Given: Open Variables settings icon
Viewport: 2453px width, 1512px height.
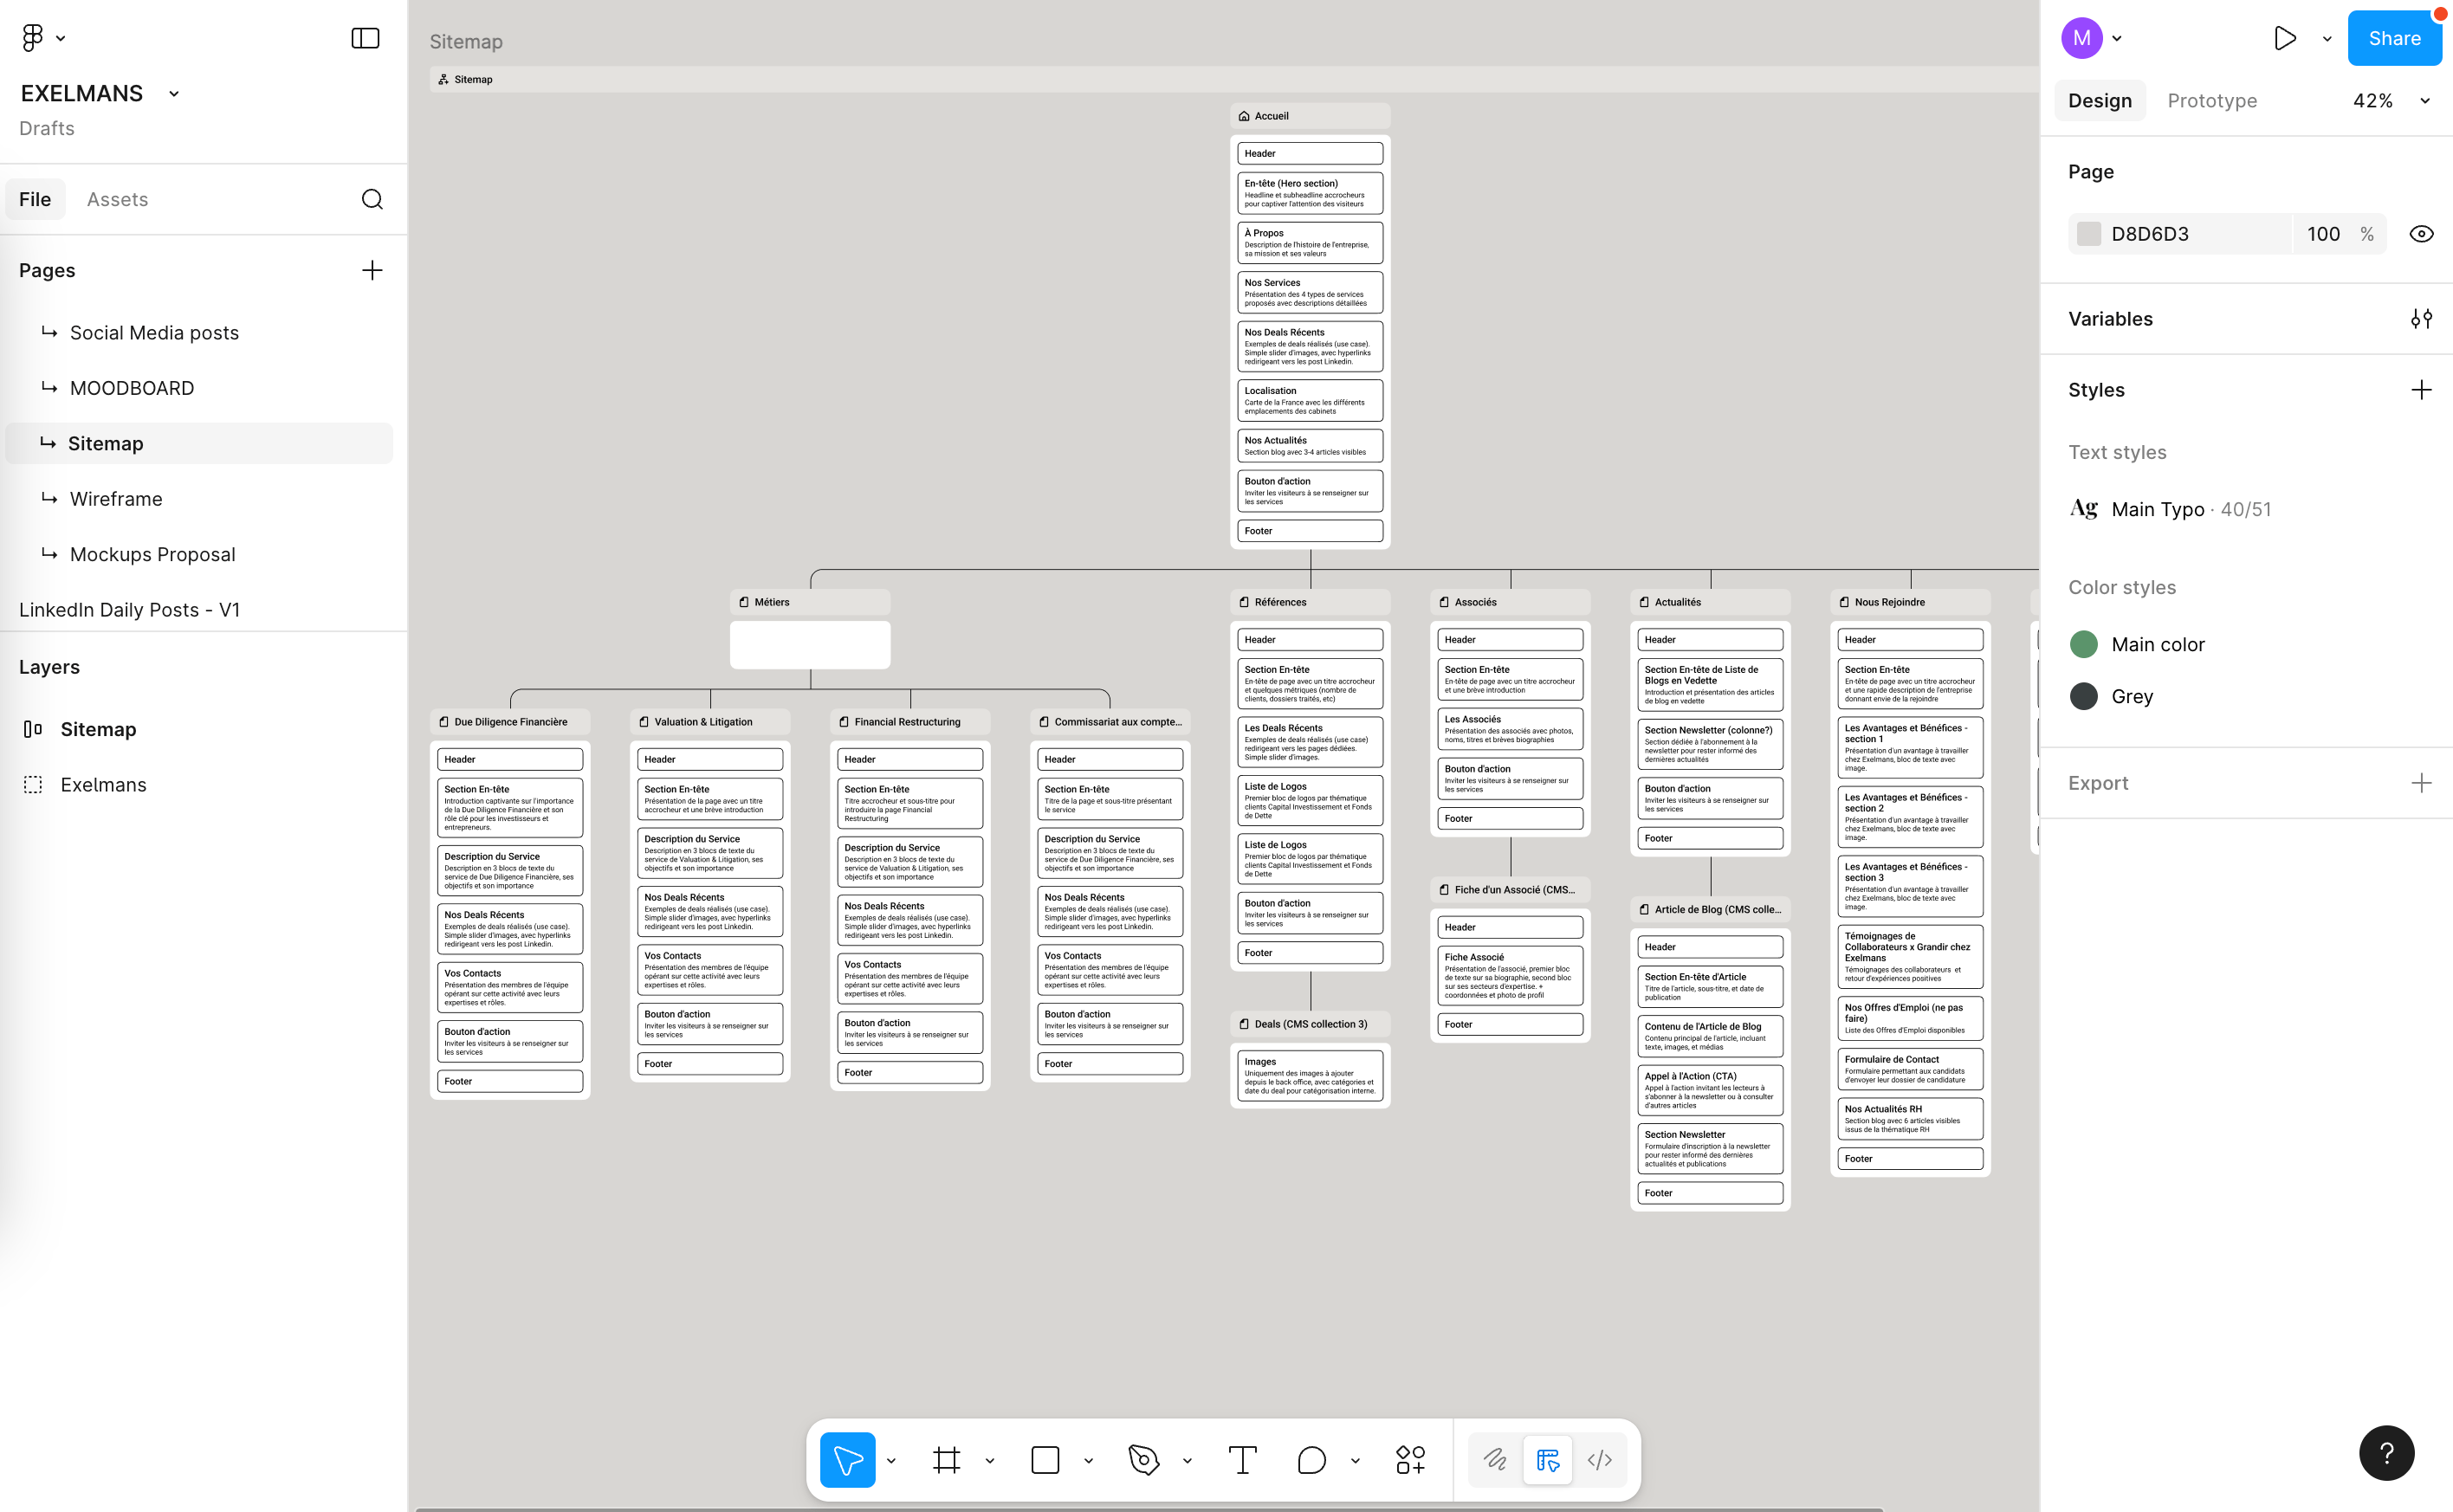Looking at the screenshot, I should [2421, 319].
